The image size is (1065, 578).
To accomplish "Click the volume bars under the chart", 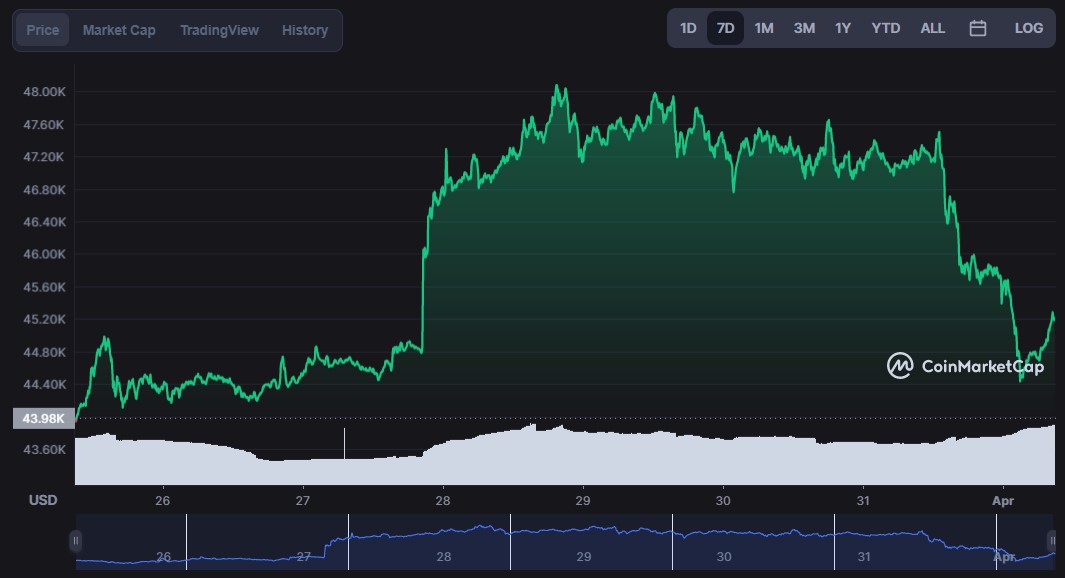I will (560, 458).
